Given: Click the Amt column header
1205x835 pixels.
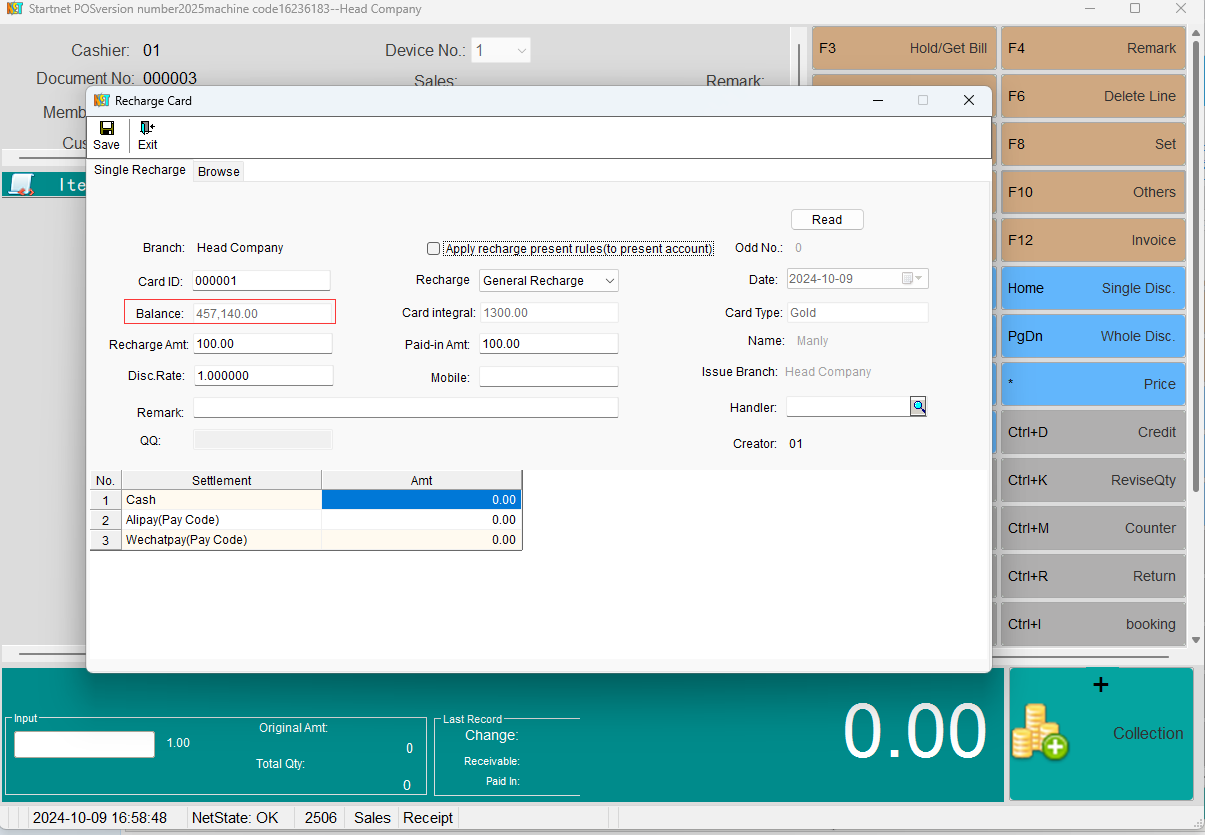Looking at the screenshot, I should pos(422,481).
